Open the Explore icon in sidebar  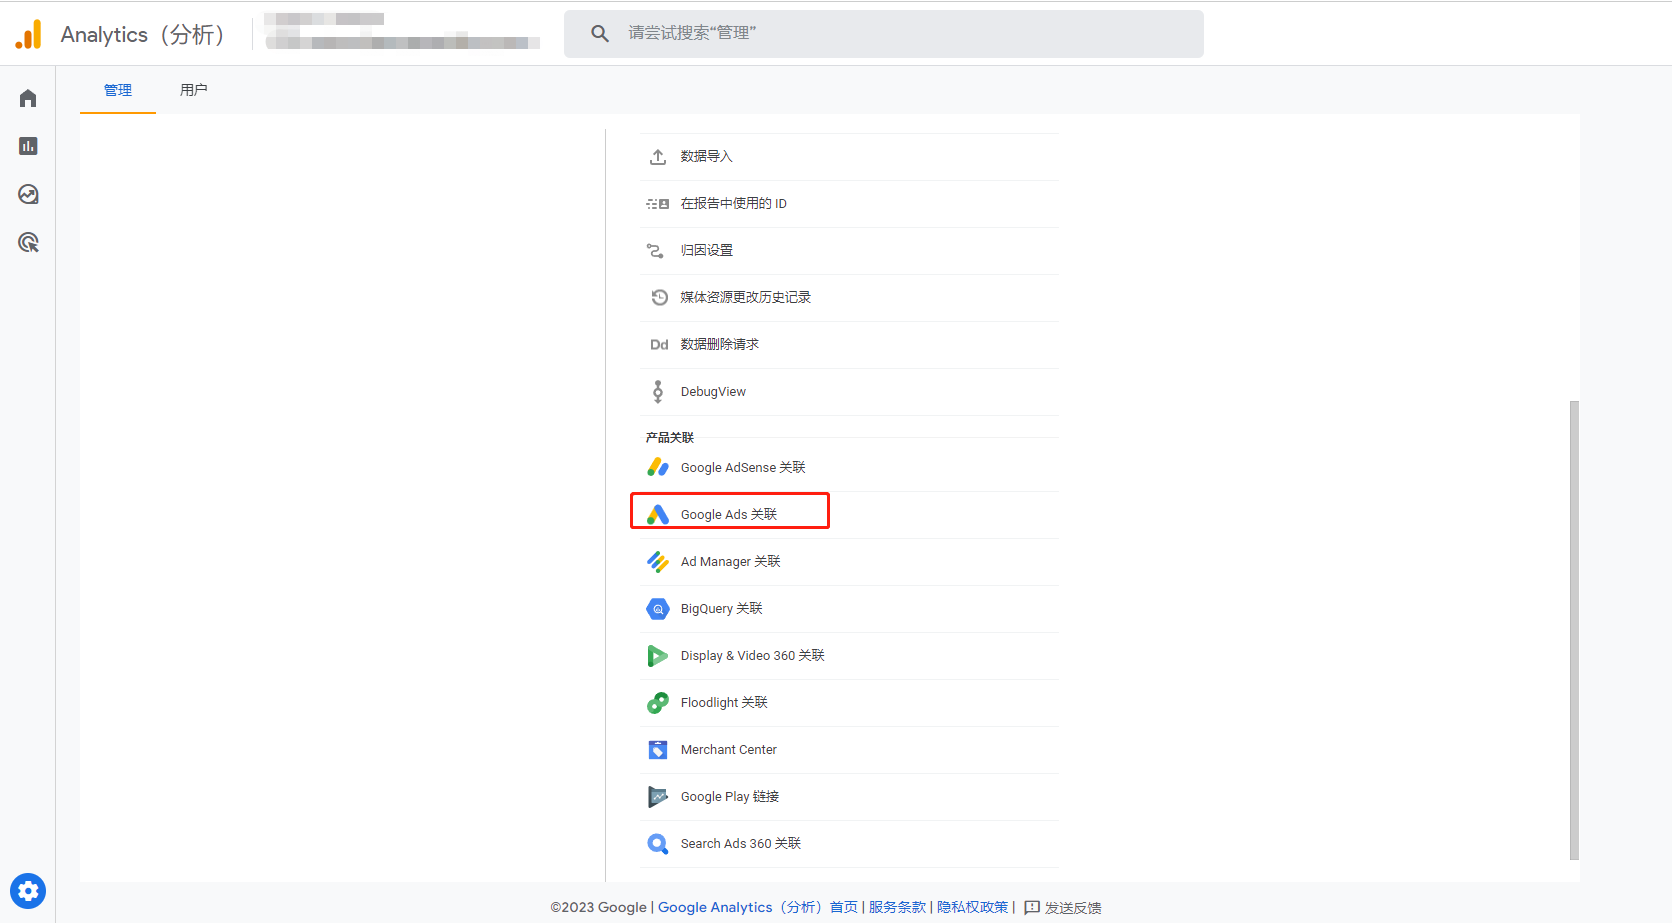28,194
